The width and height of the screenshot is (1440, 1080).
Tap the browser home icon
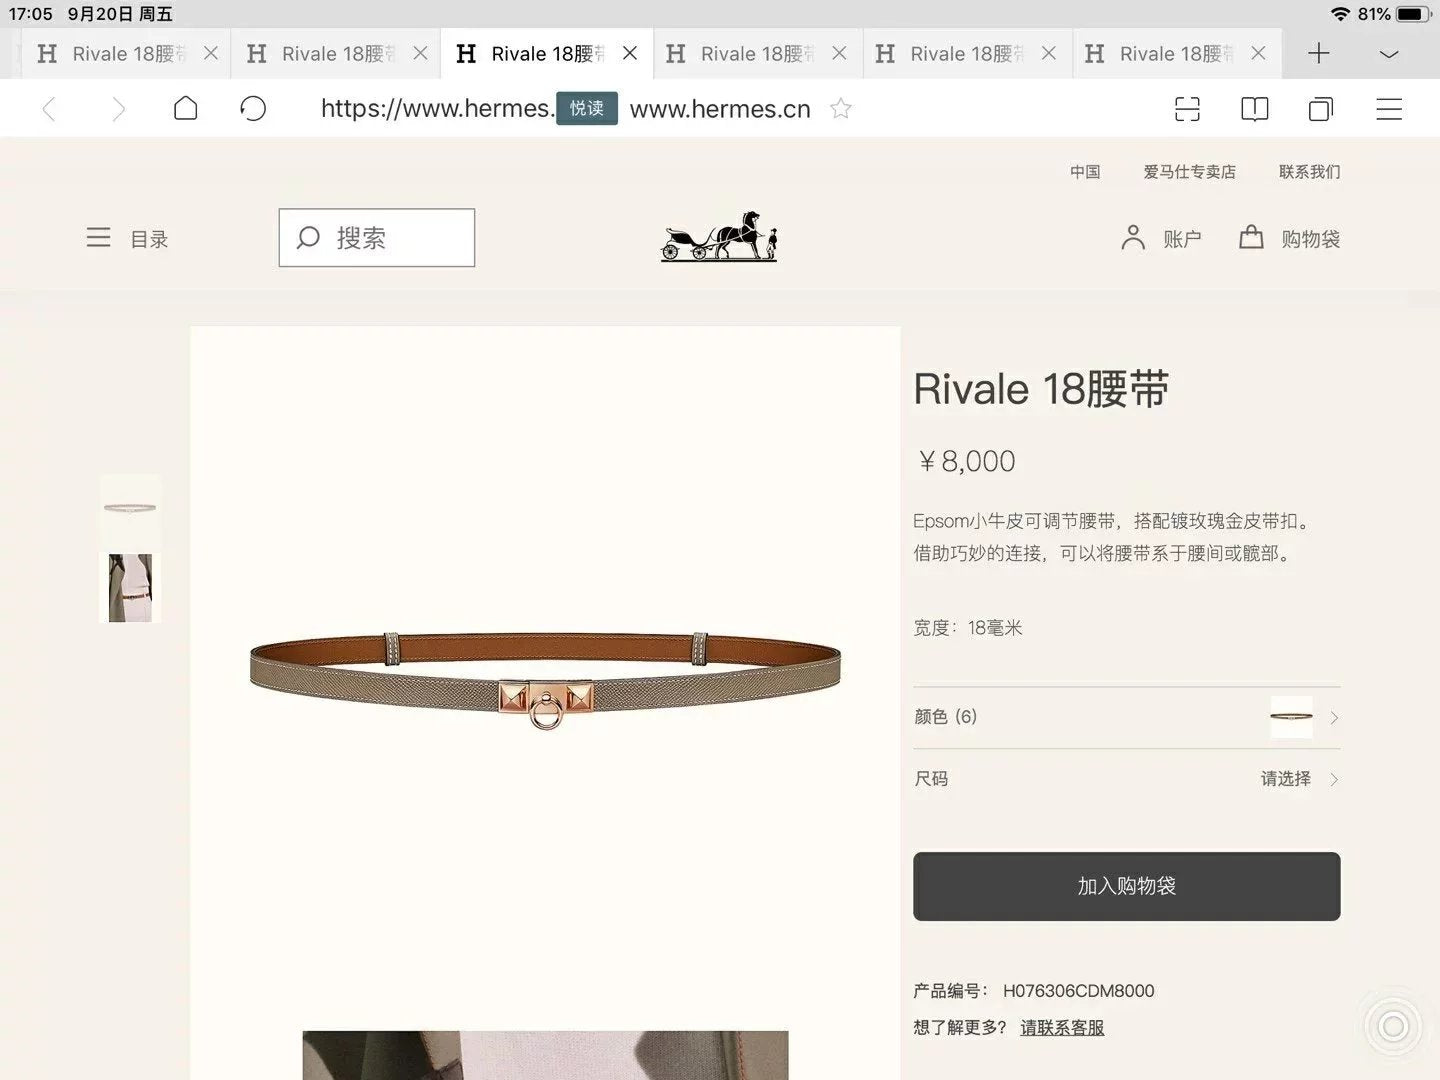pyautogui.click(x=186, y=108)
